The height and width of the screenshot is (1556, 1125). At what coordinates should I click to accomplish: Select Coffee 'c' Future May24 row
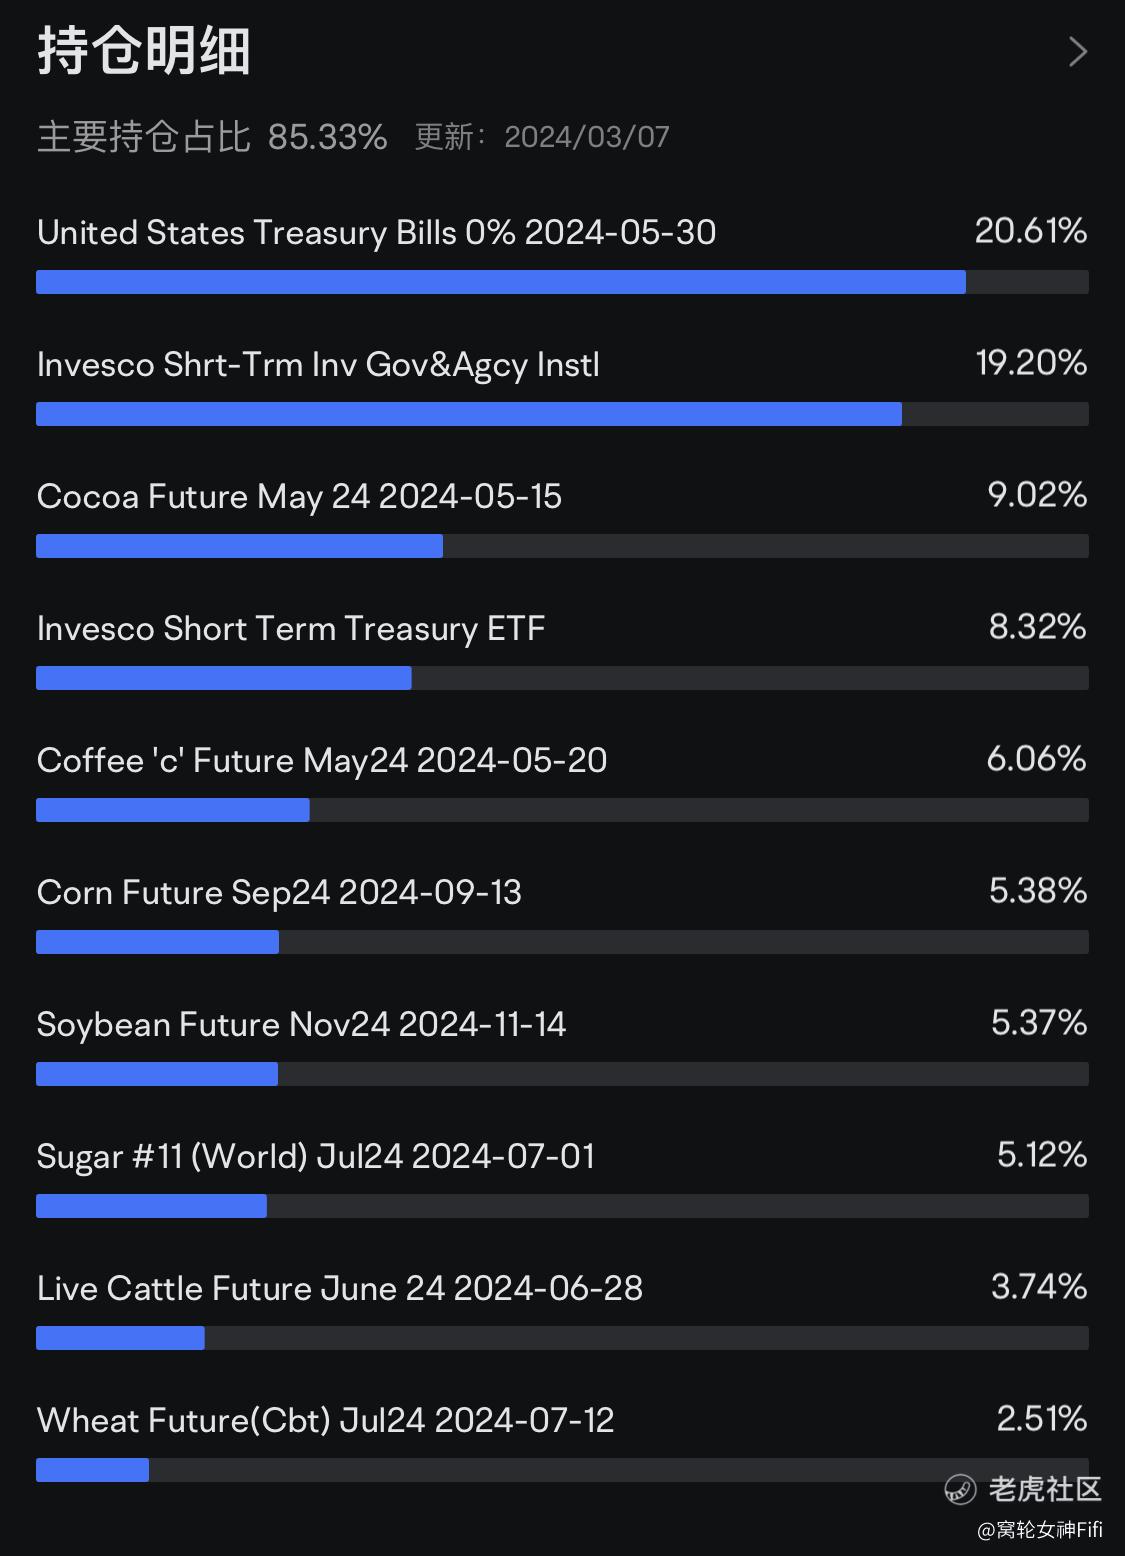322,761
